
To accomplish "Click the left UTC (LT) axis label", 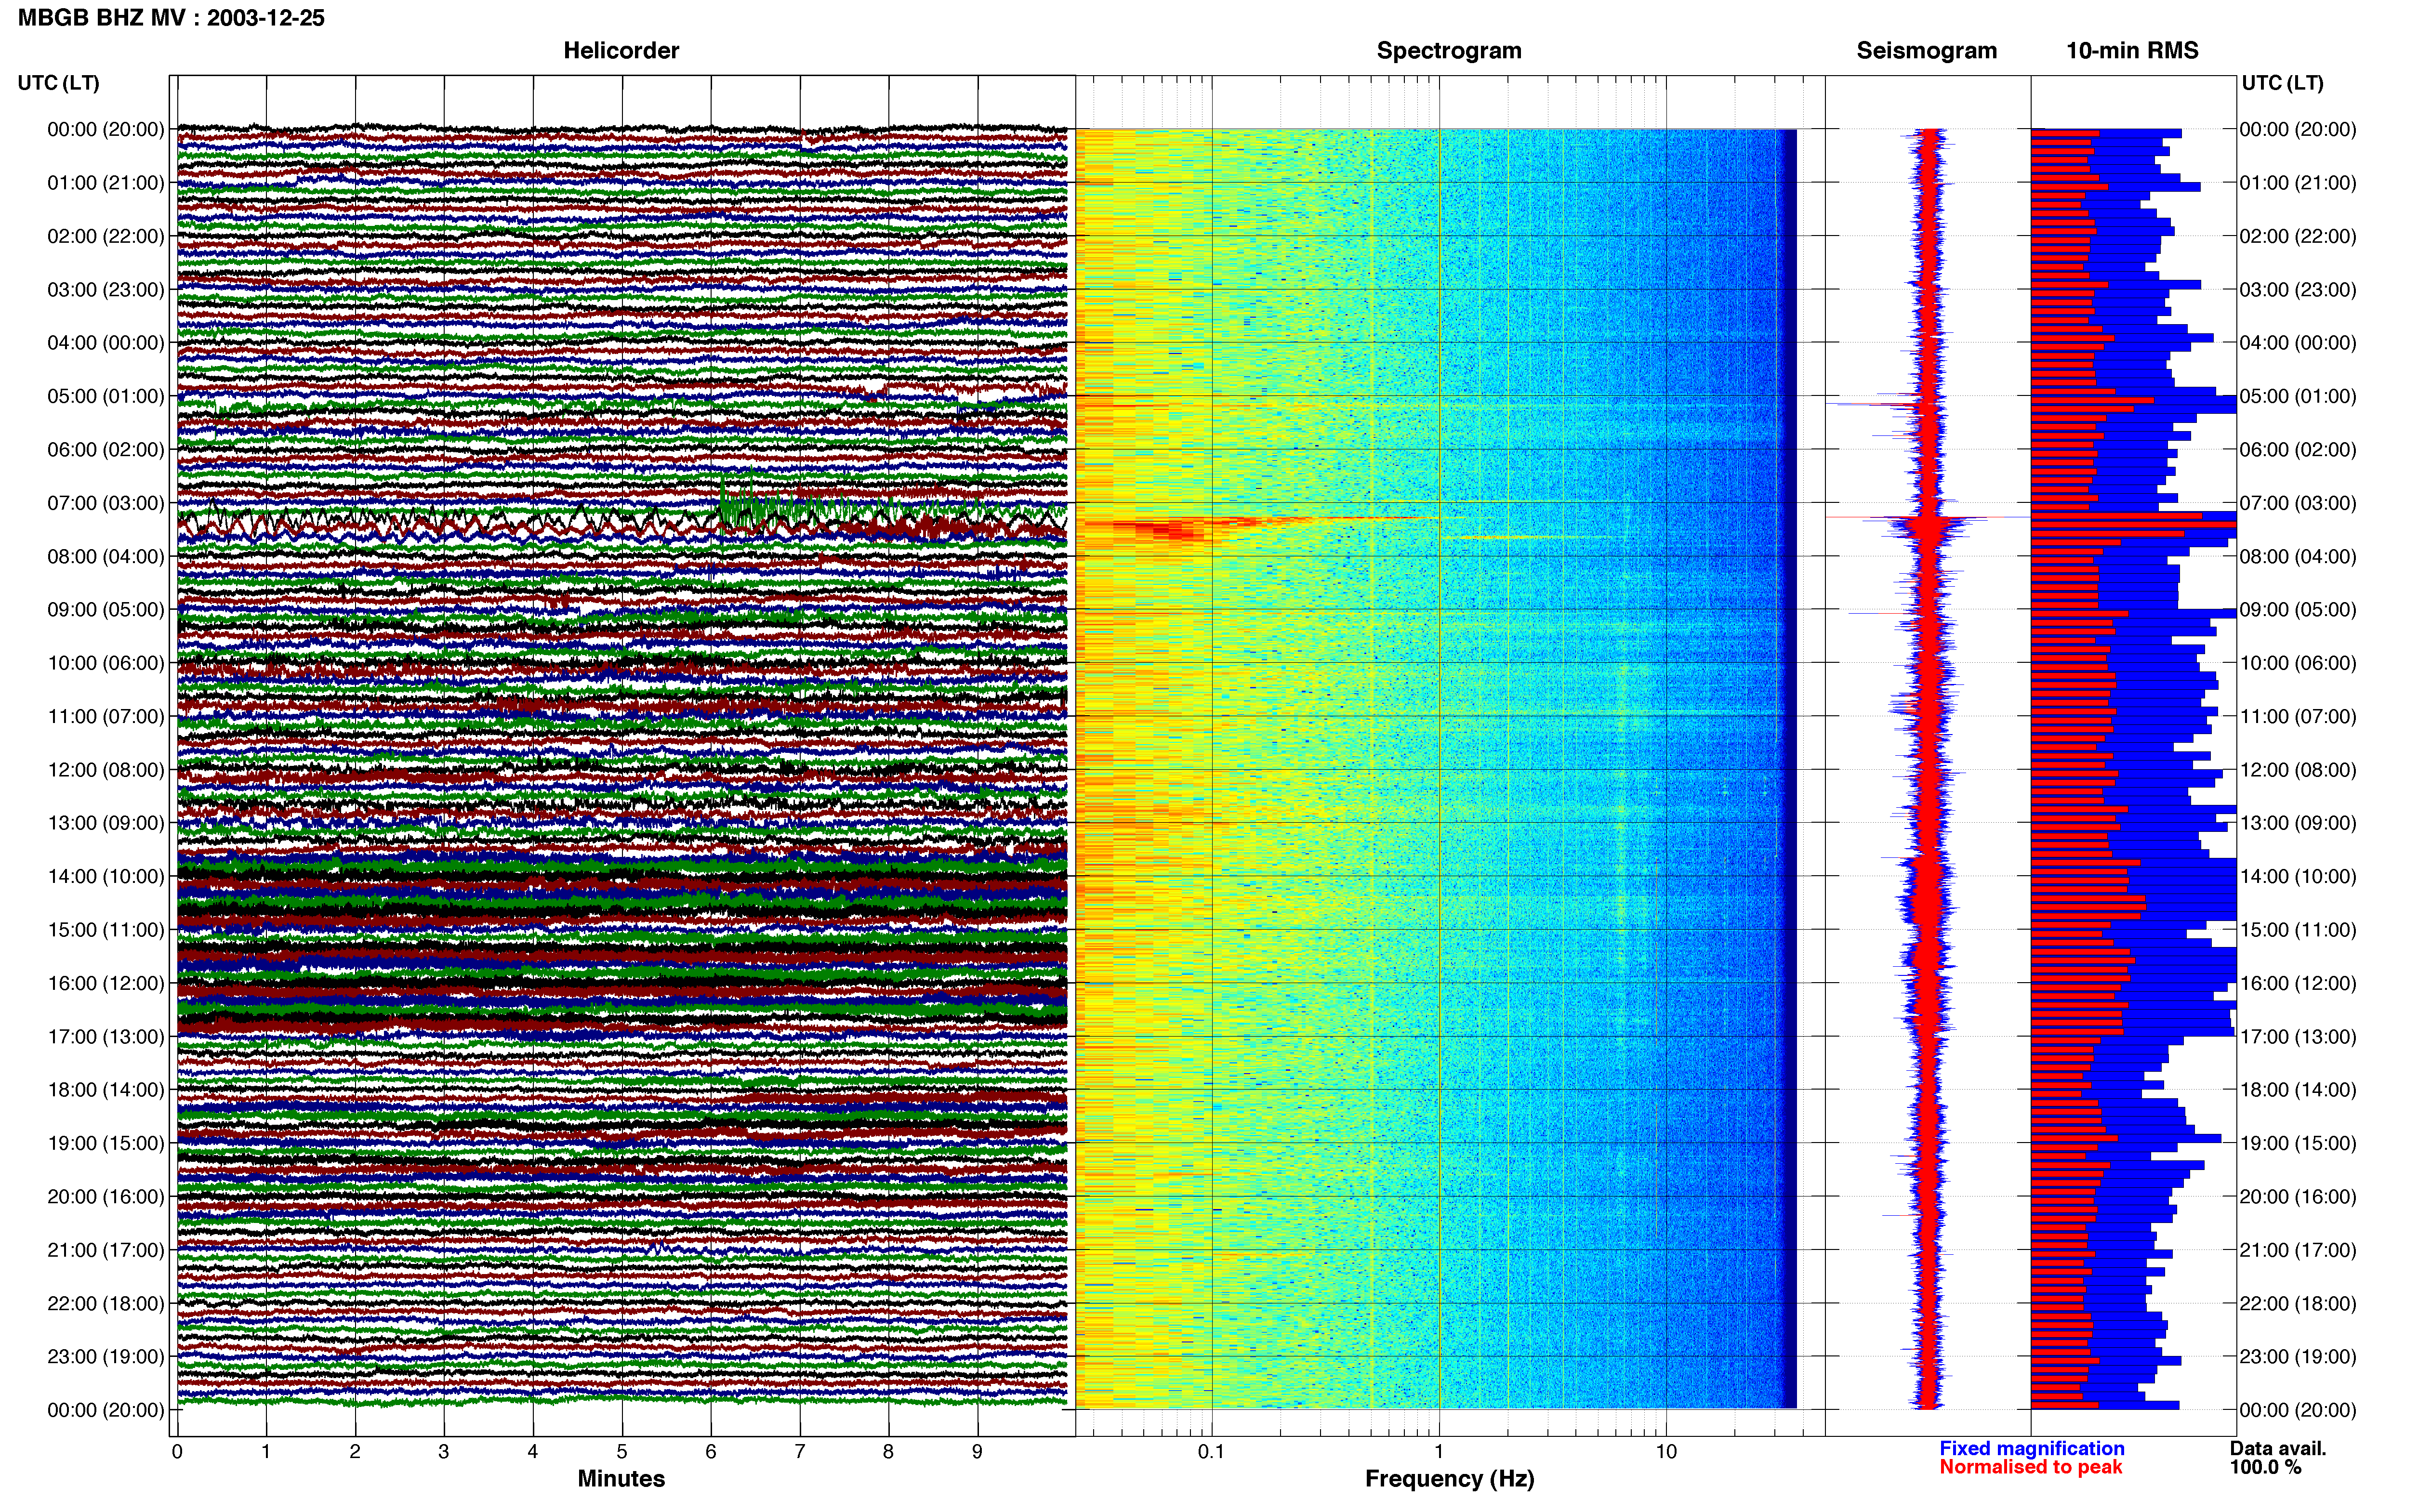I will 59,83.
